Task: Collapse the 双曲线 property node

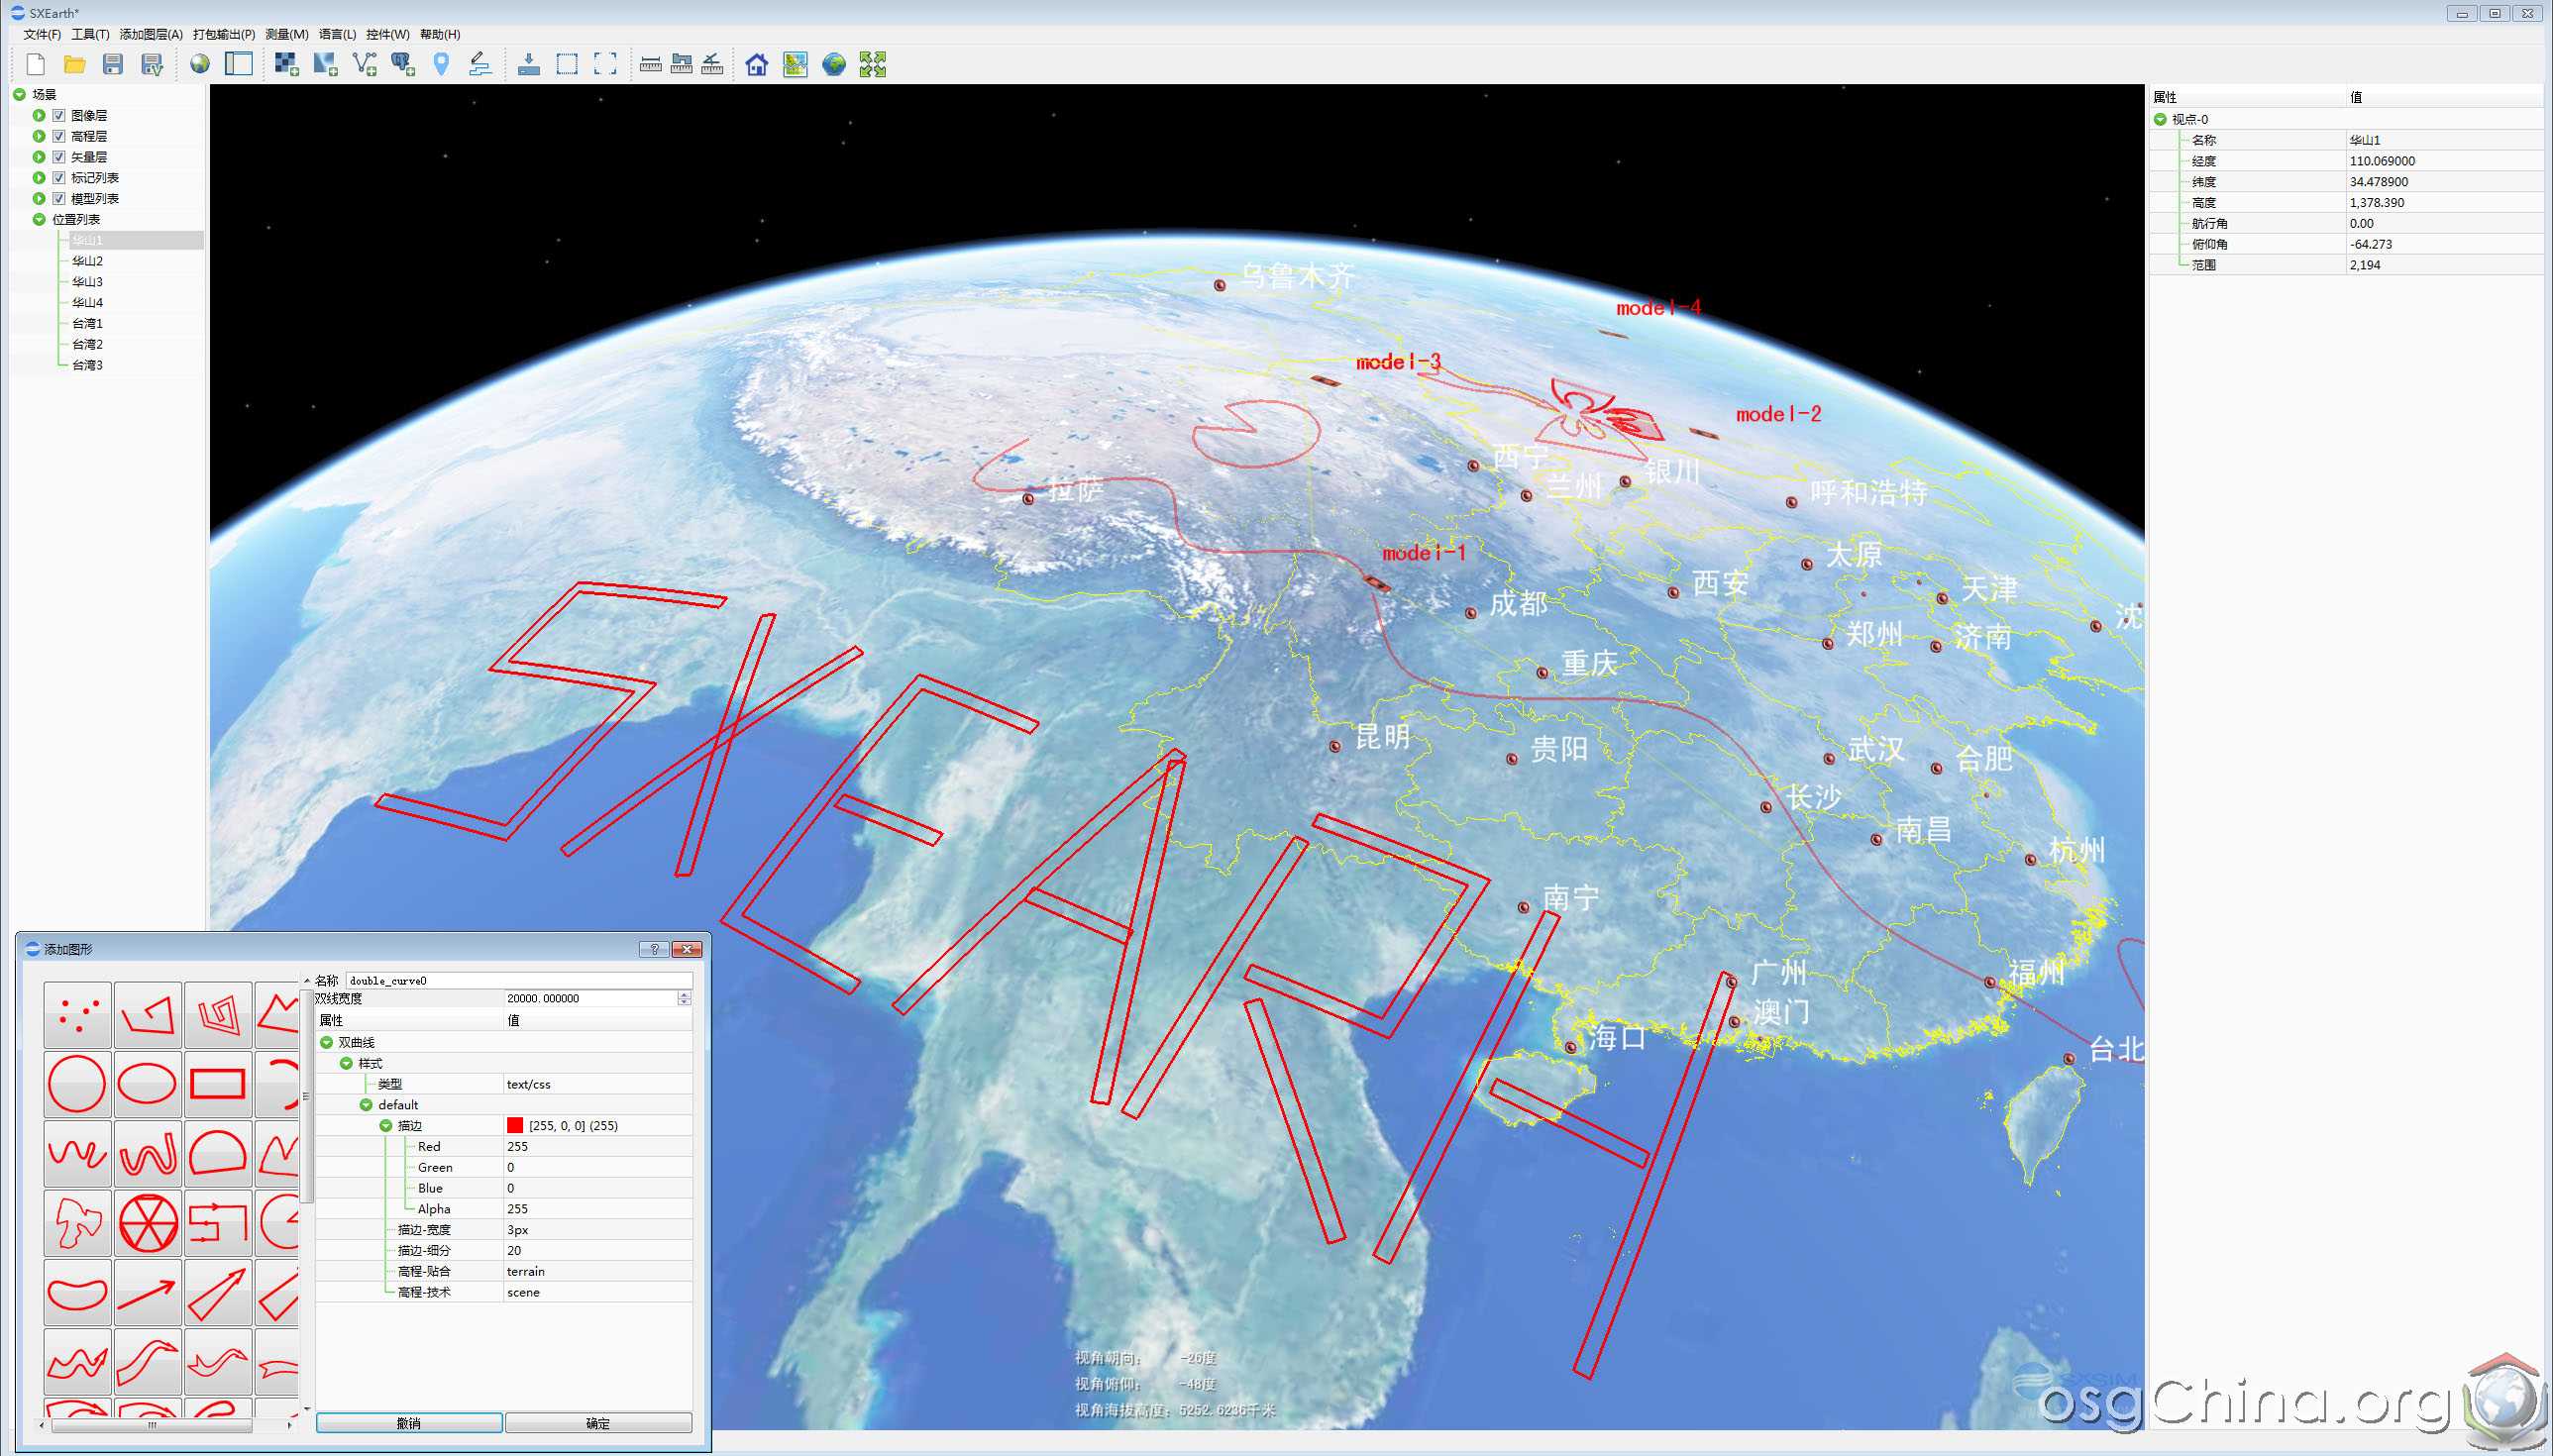Action: click(x=326, y=1042)
